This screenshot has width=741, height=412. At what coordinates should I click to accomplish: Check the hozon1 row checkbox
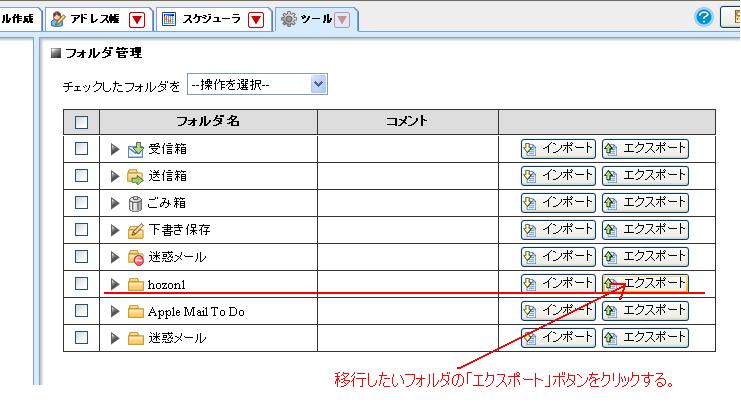coord(81,283)
